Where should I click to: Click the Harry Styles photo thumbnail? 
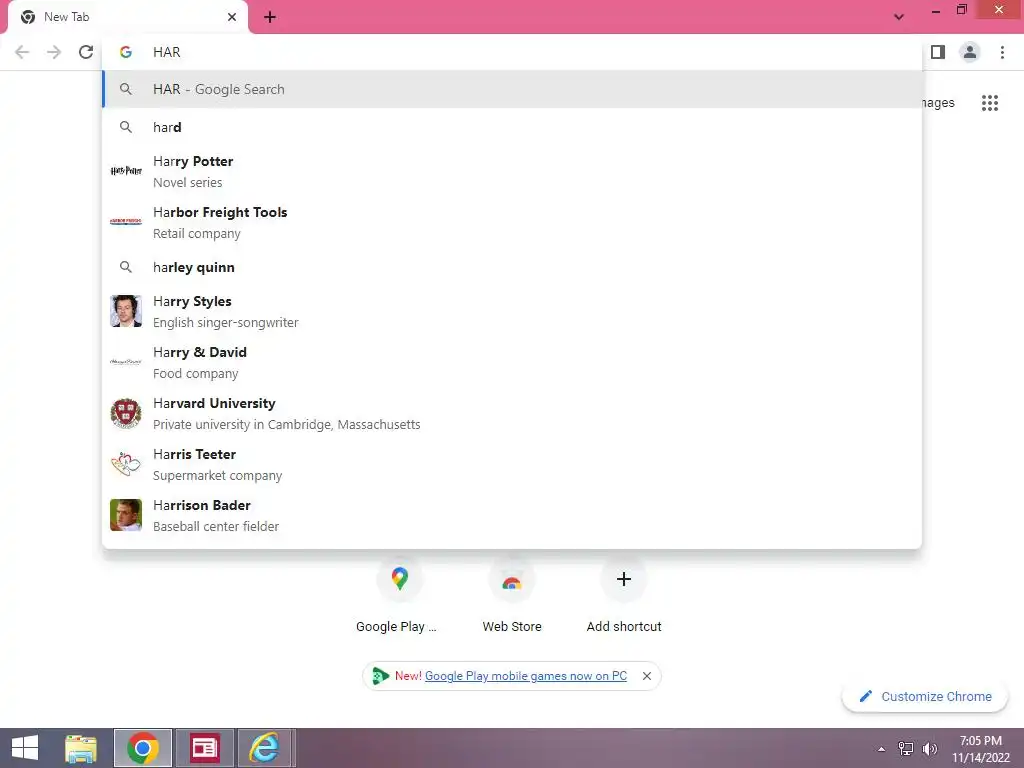126,311
